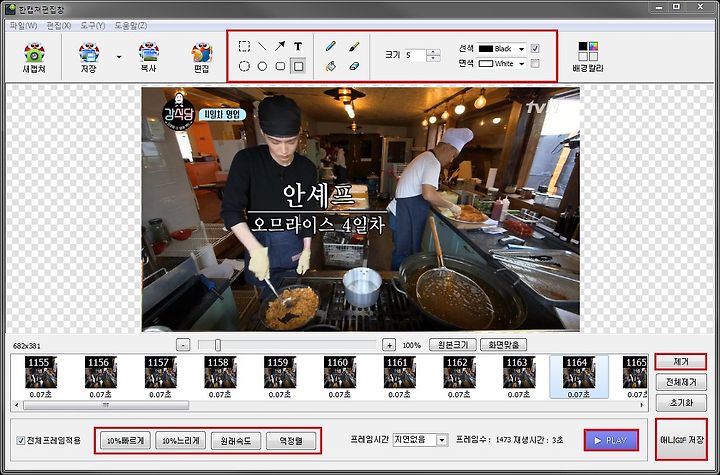Viewport: 720px width, 475px height.
Task: Click the frame list scroll right arrow
Action: coord(641,405)
